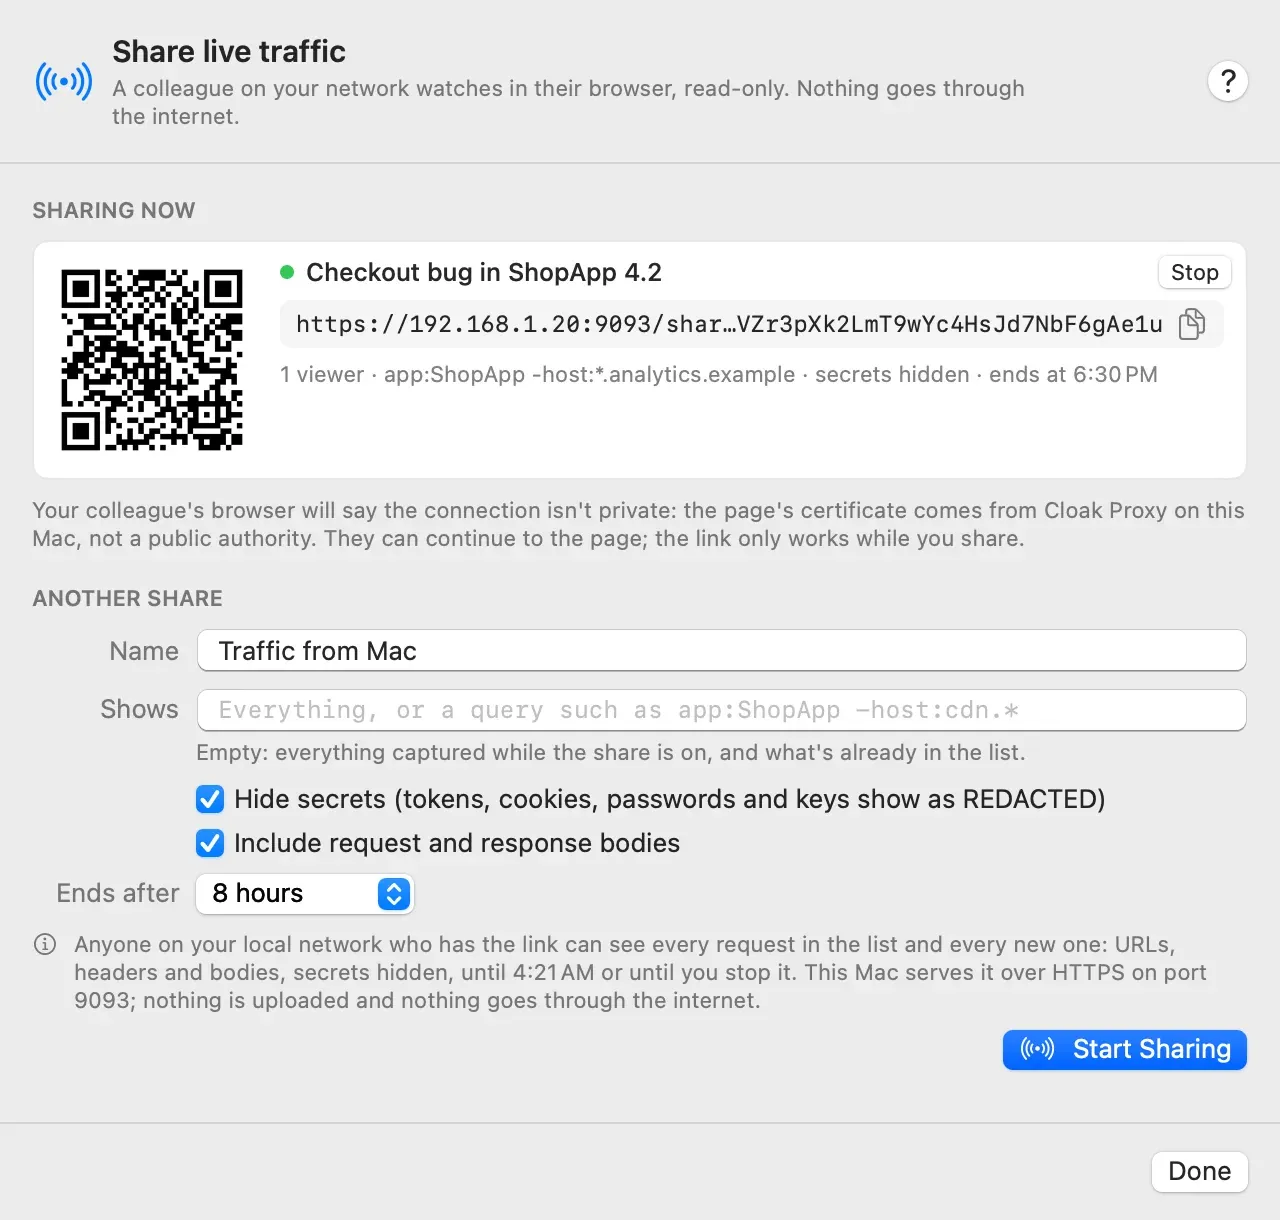The height and width of the screenshot is (1220, 1280).
Task: Click the ANOTHER SHARE section label
Action: (x=128, y=598)
